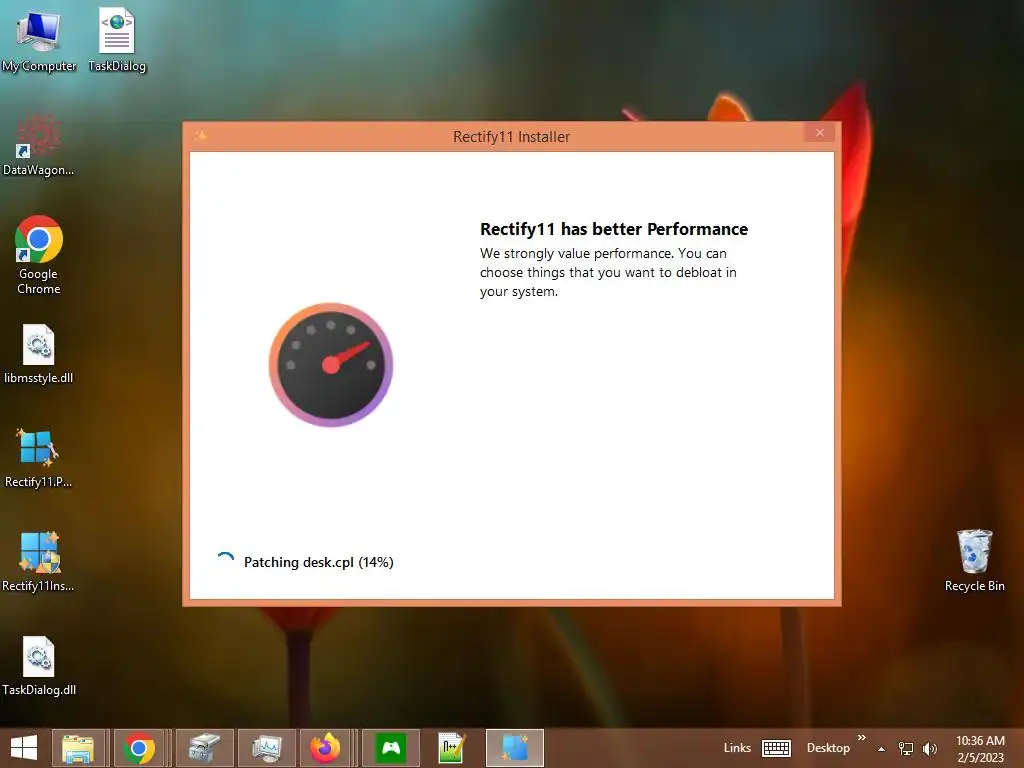Open the green game controller taskbar app
The height and width of the screenshot is (768, 1024).
click(x=391, y=748)
